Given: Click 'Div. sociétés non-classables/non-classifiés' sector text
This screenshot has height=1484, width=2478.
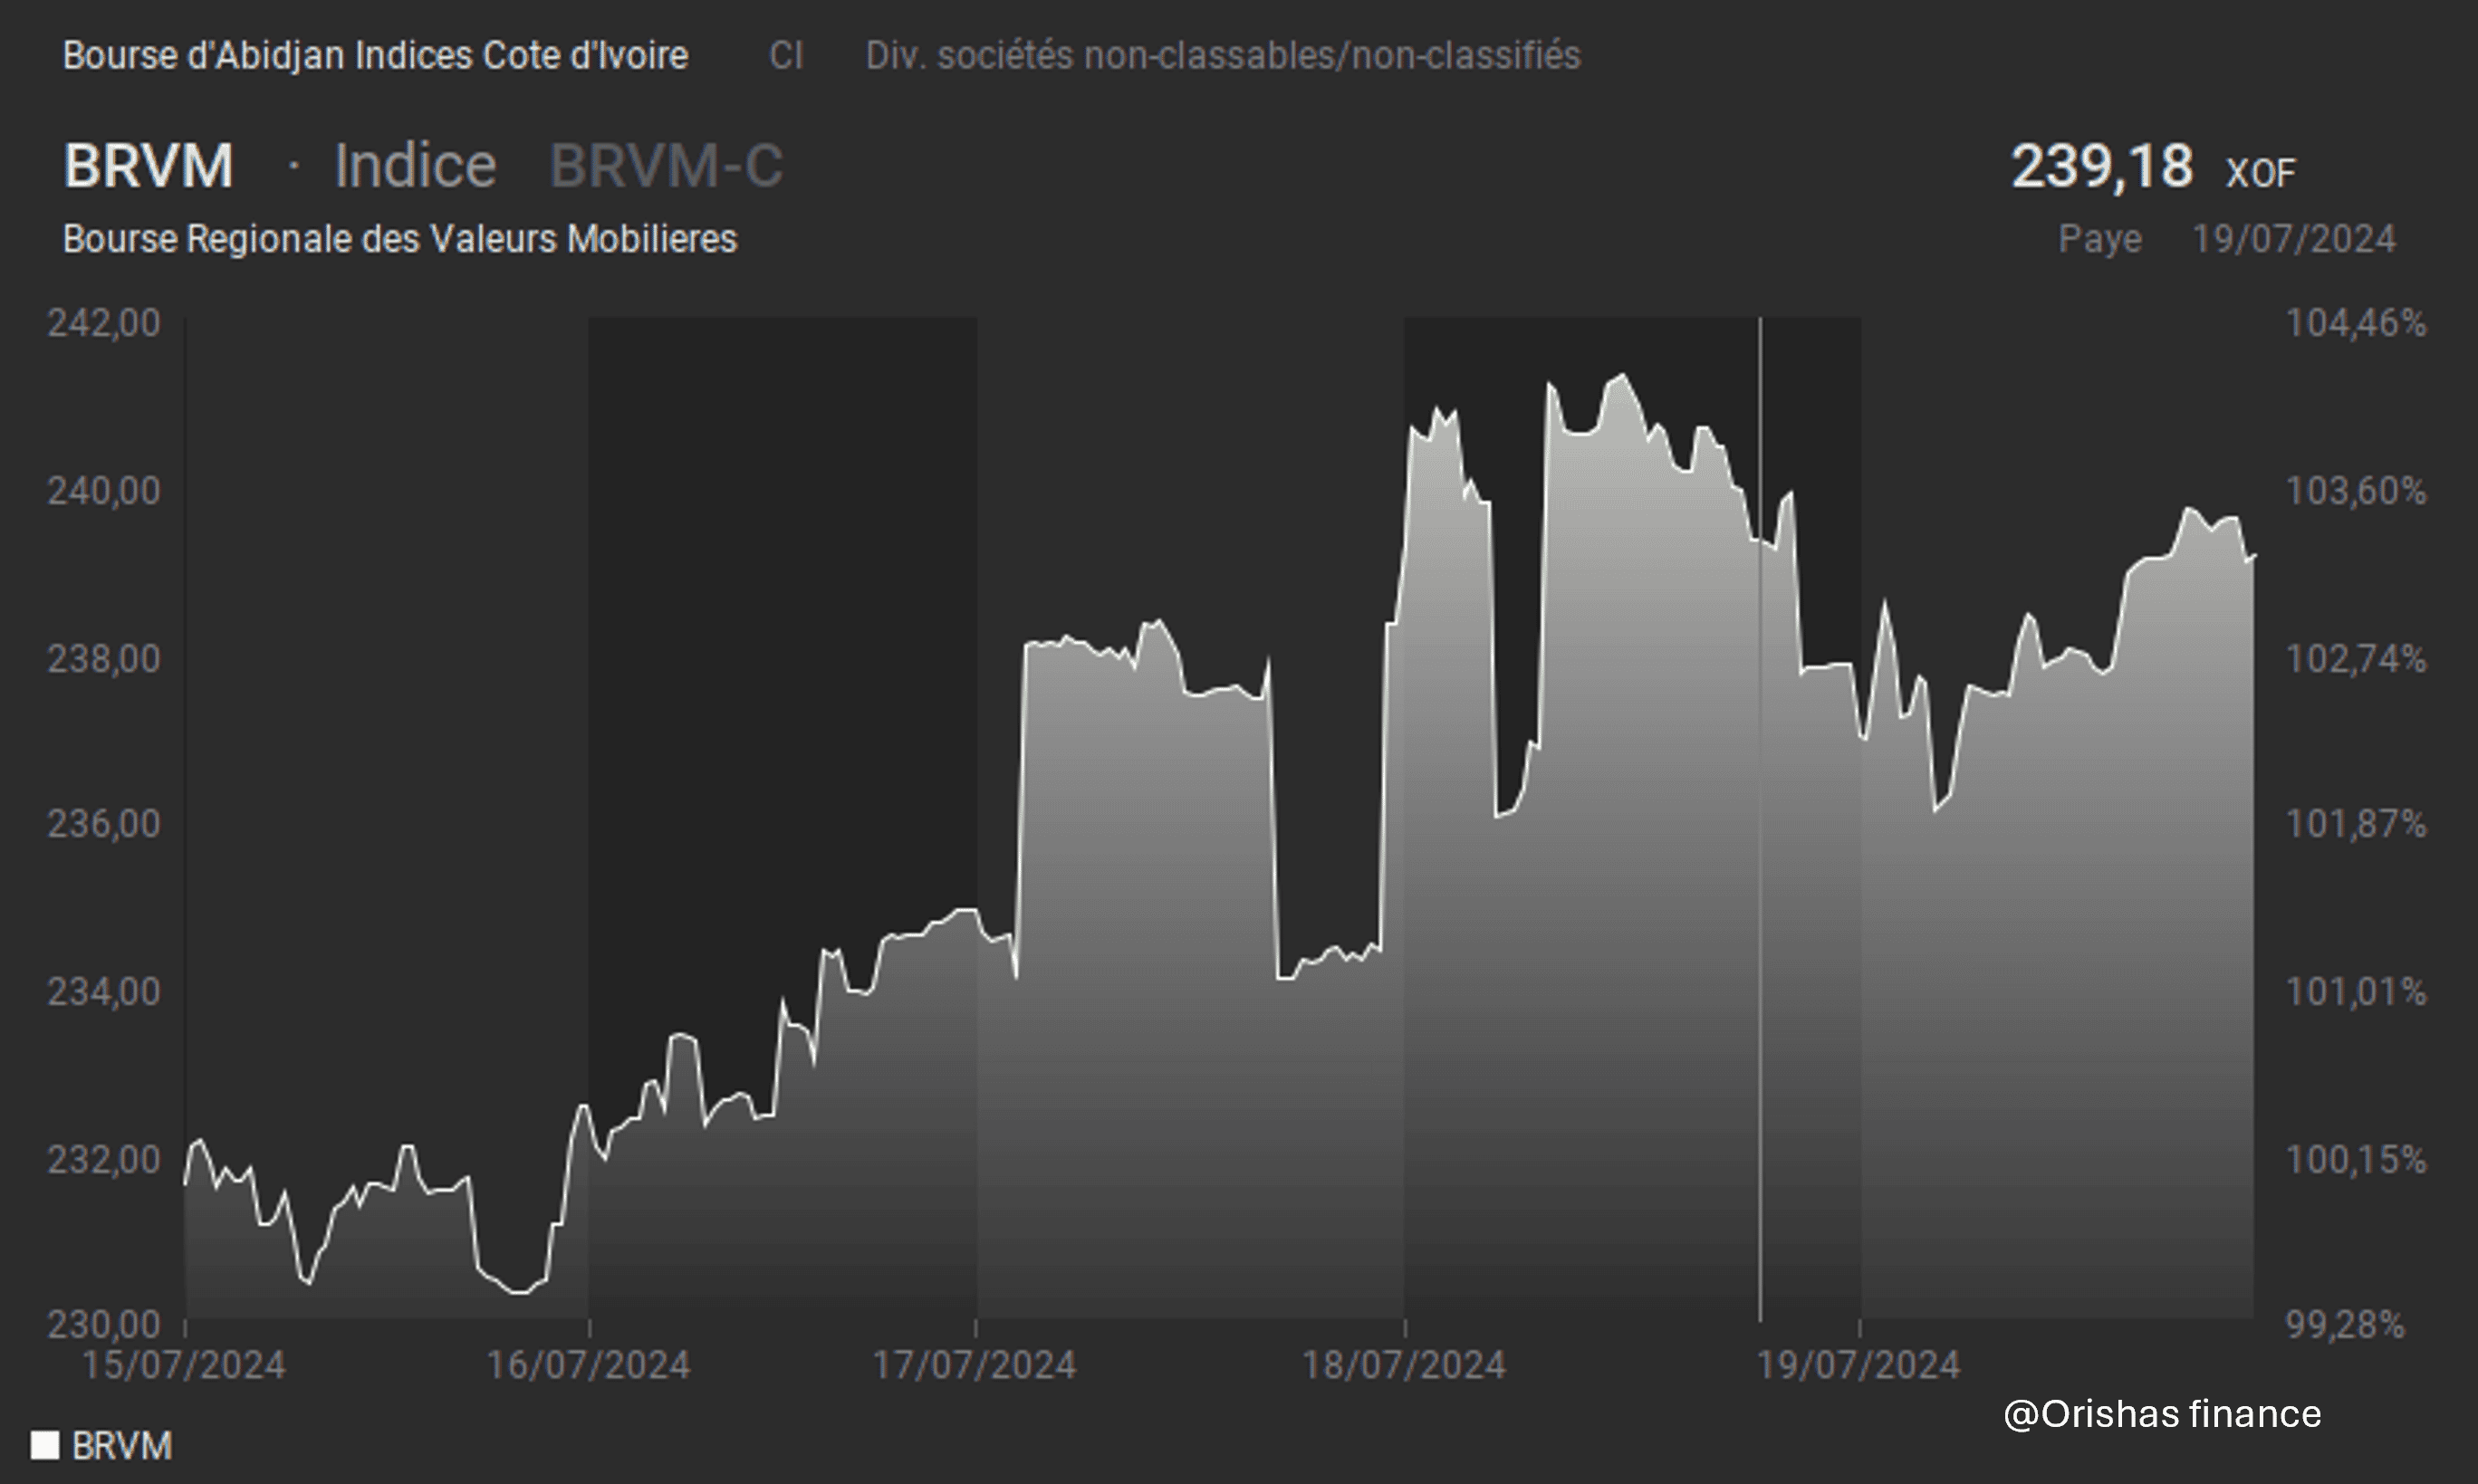Looking at the screenshot, I should click(x=1223, y=55).
